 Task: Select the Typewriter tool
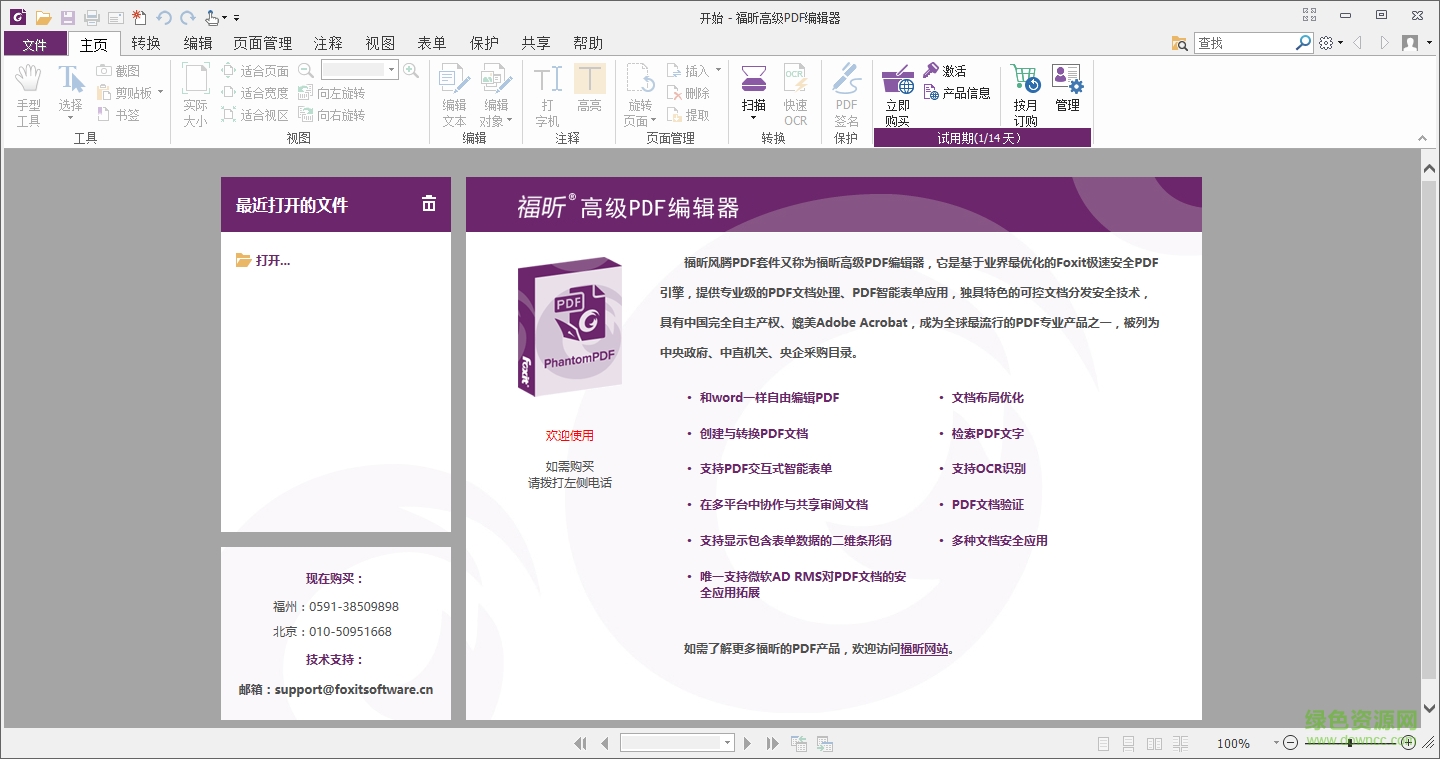click(547, 95)
